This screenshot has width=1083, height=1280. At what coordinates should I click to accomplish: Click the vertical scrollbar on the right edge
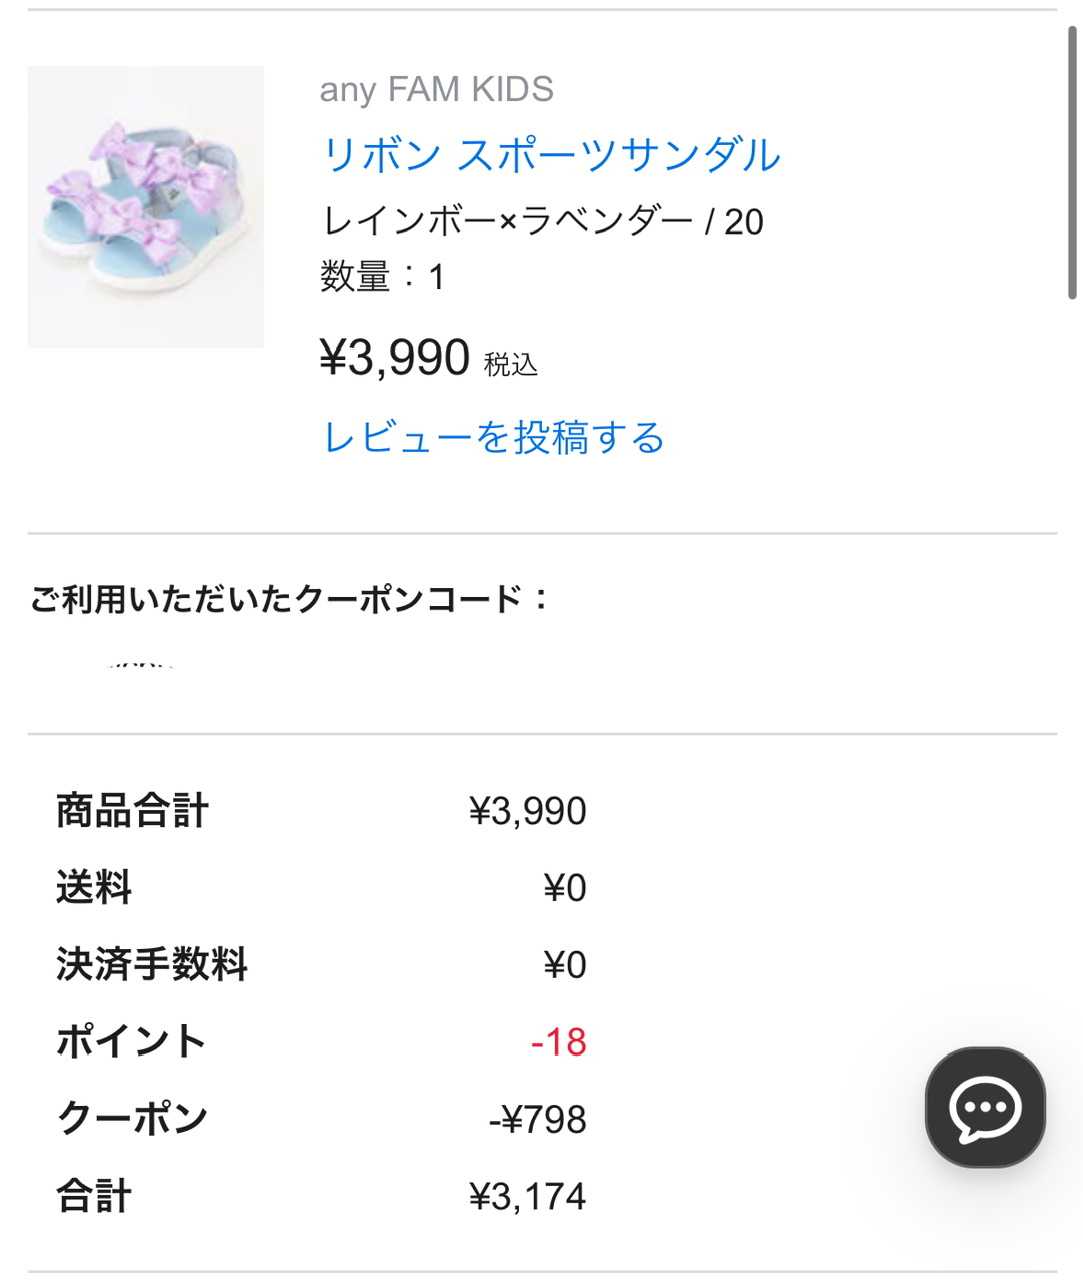tap(1072, 160)
